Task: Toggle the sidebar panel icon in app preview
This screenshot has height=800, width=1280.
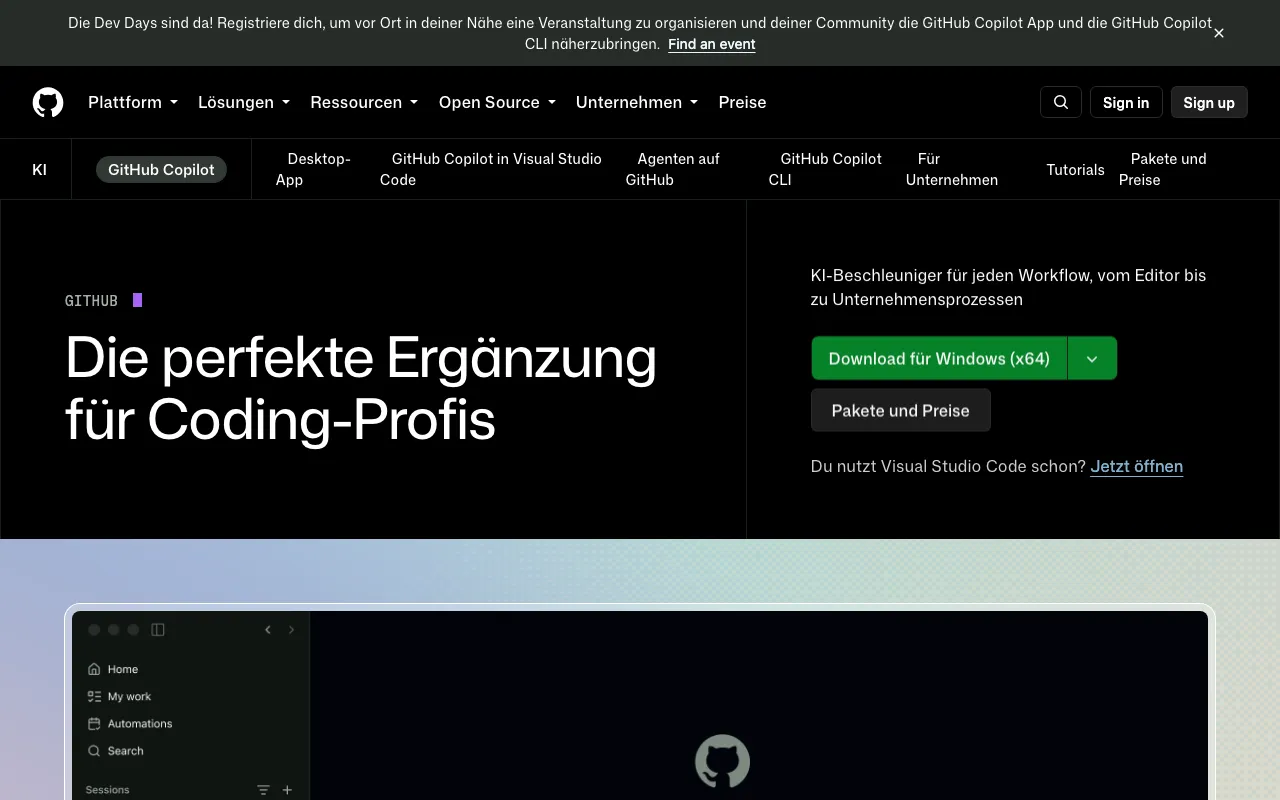Action: (x=158, y=630)
